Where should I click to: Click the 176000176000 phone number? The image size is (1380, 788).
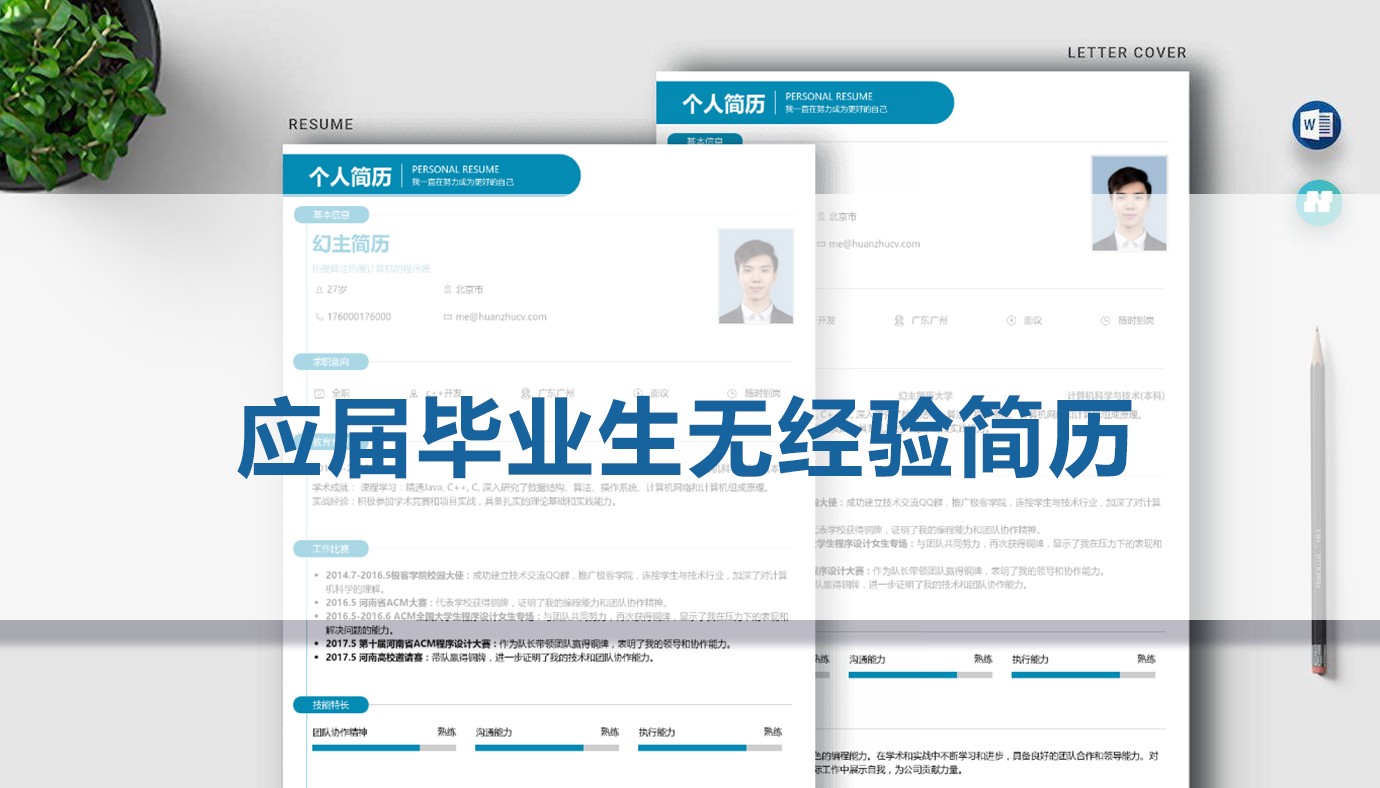click(x=359, y=317)
